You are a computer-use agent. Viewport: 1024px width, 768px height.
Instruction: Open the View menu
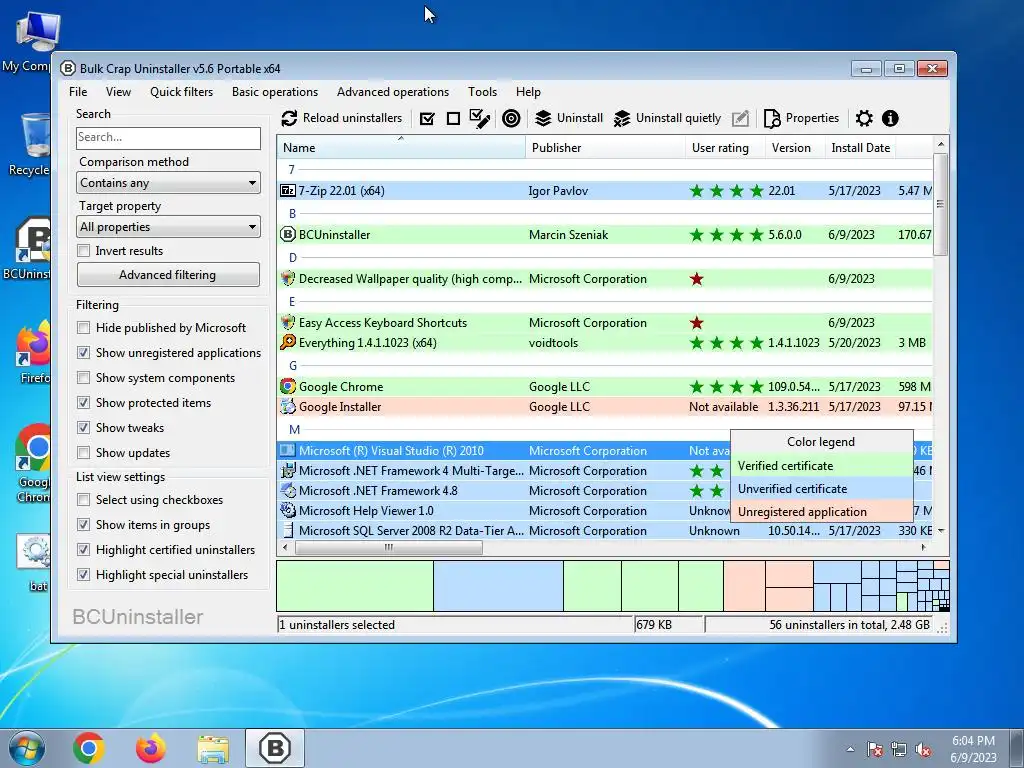118,92
